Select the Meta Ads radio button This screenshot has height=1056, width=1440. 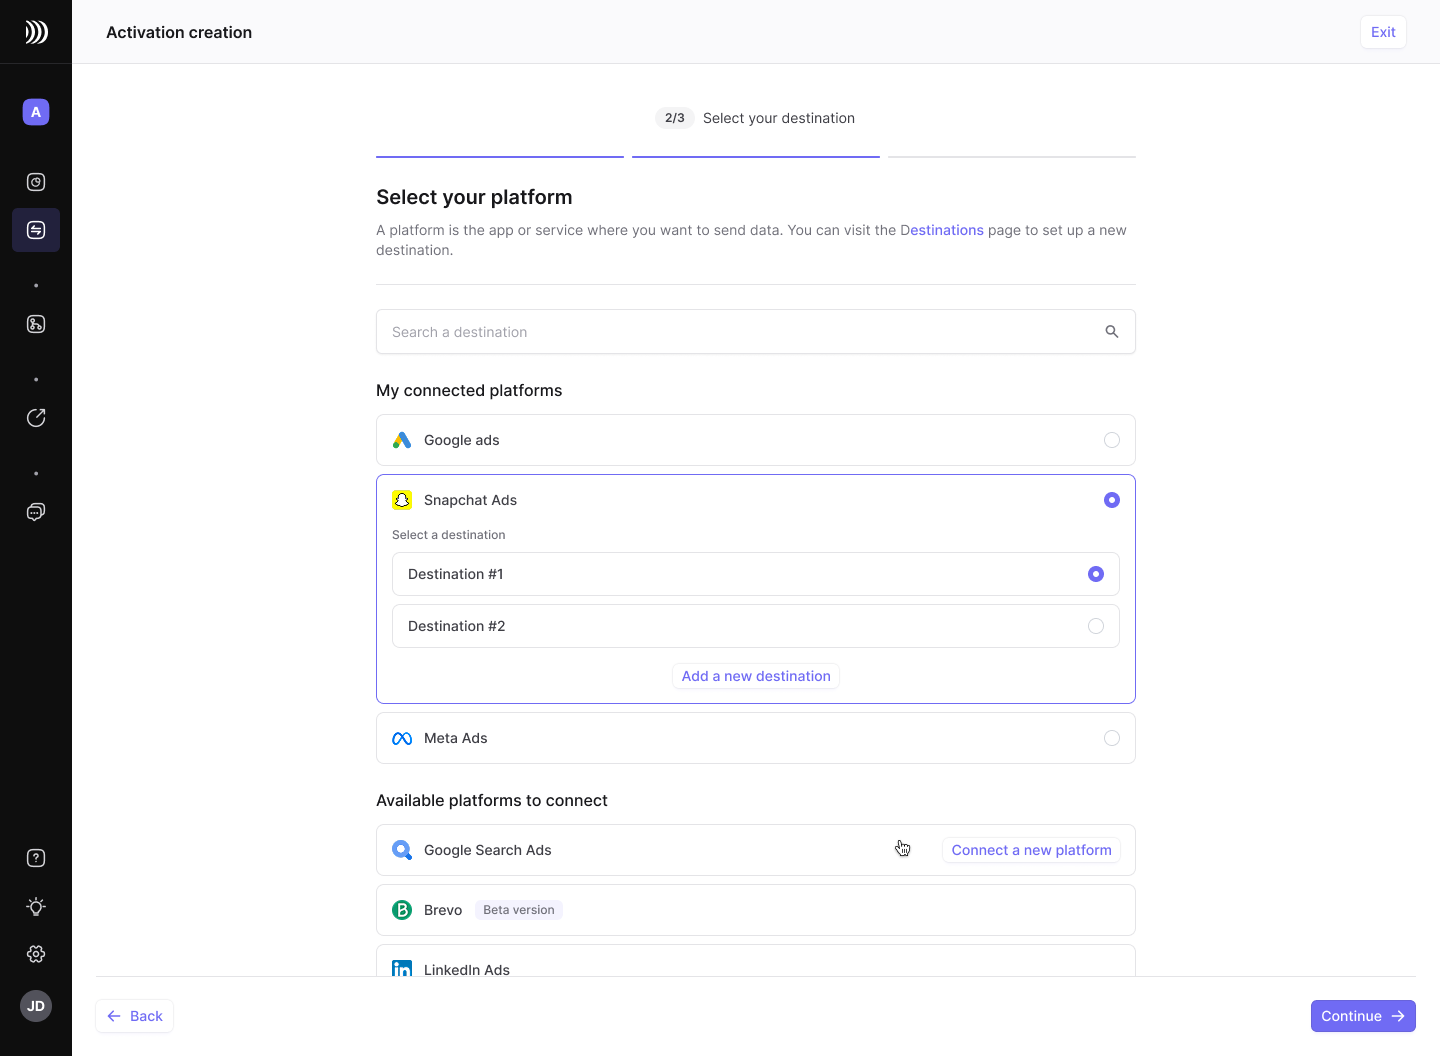pos(1111,738)
